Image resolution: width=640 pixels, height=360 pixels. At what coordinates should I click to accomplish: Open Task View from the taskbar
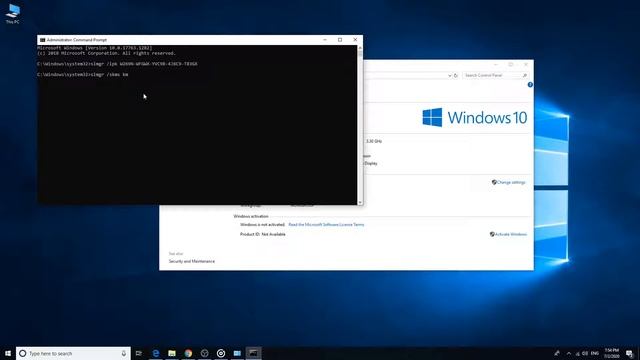[x=139, y=353]
